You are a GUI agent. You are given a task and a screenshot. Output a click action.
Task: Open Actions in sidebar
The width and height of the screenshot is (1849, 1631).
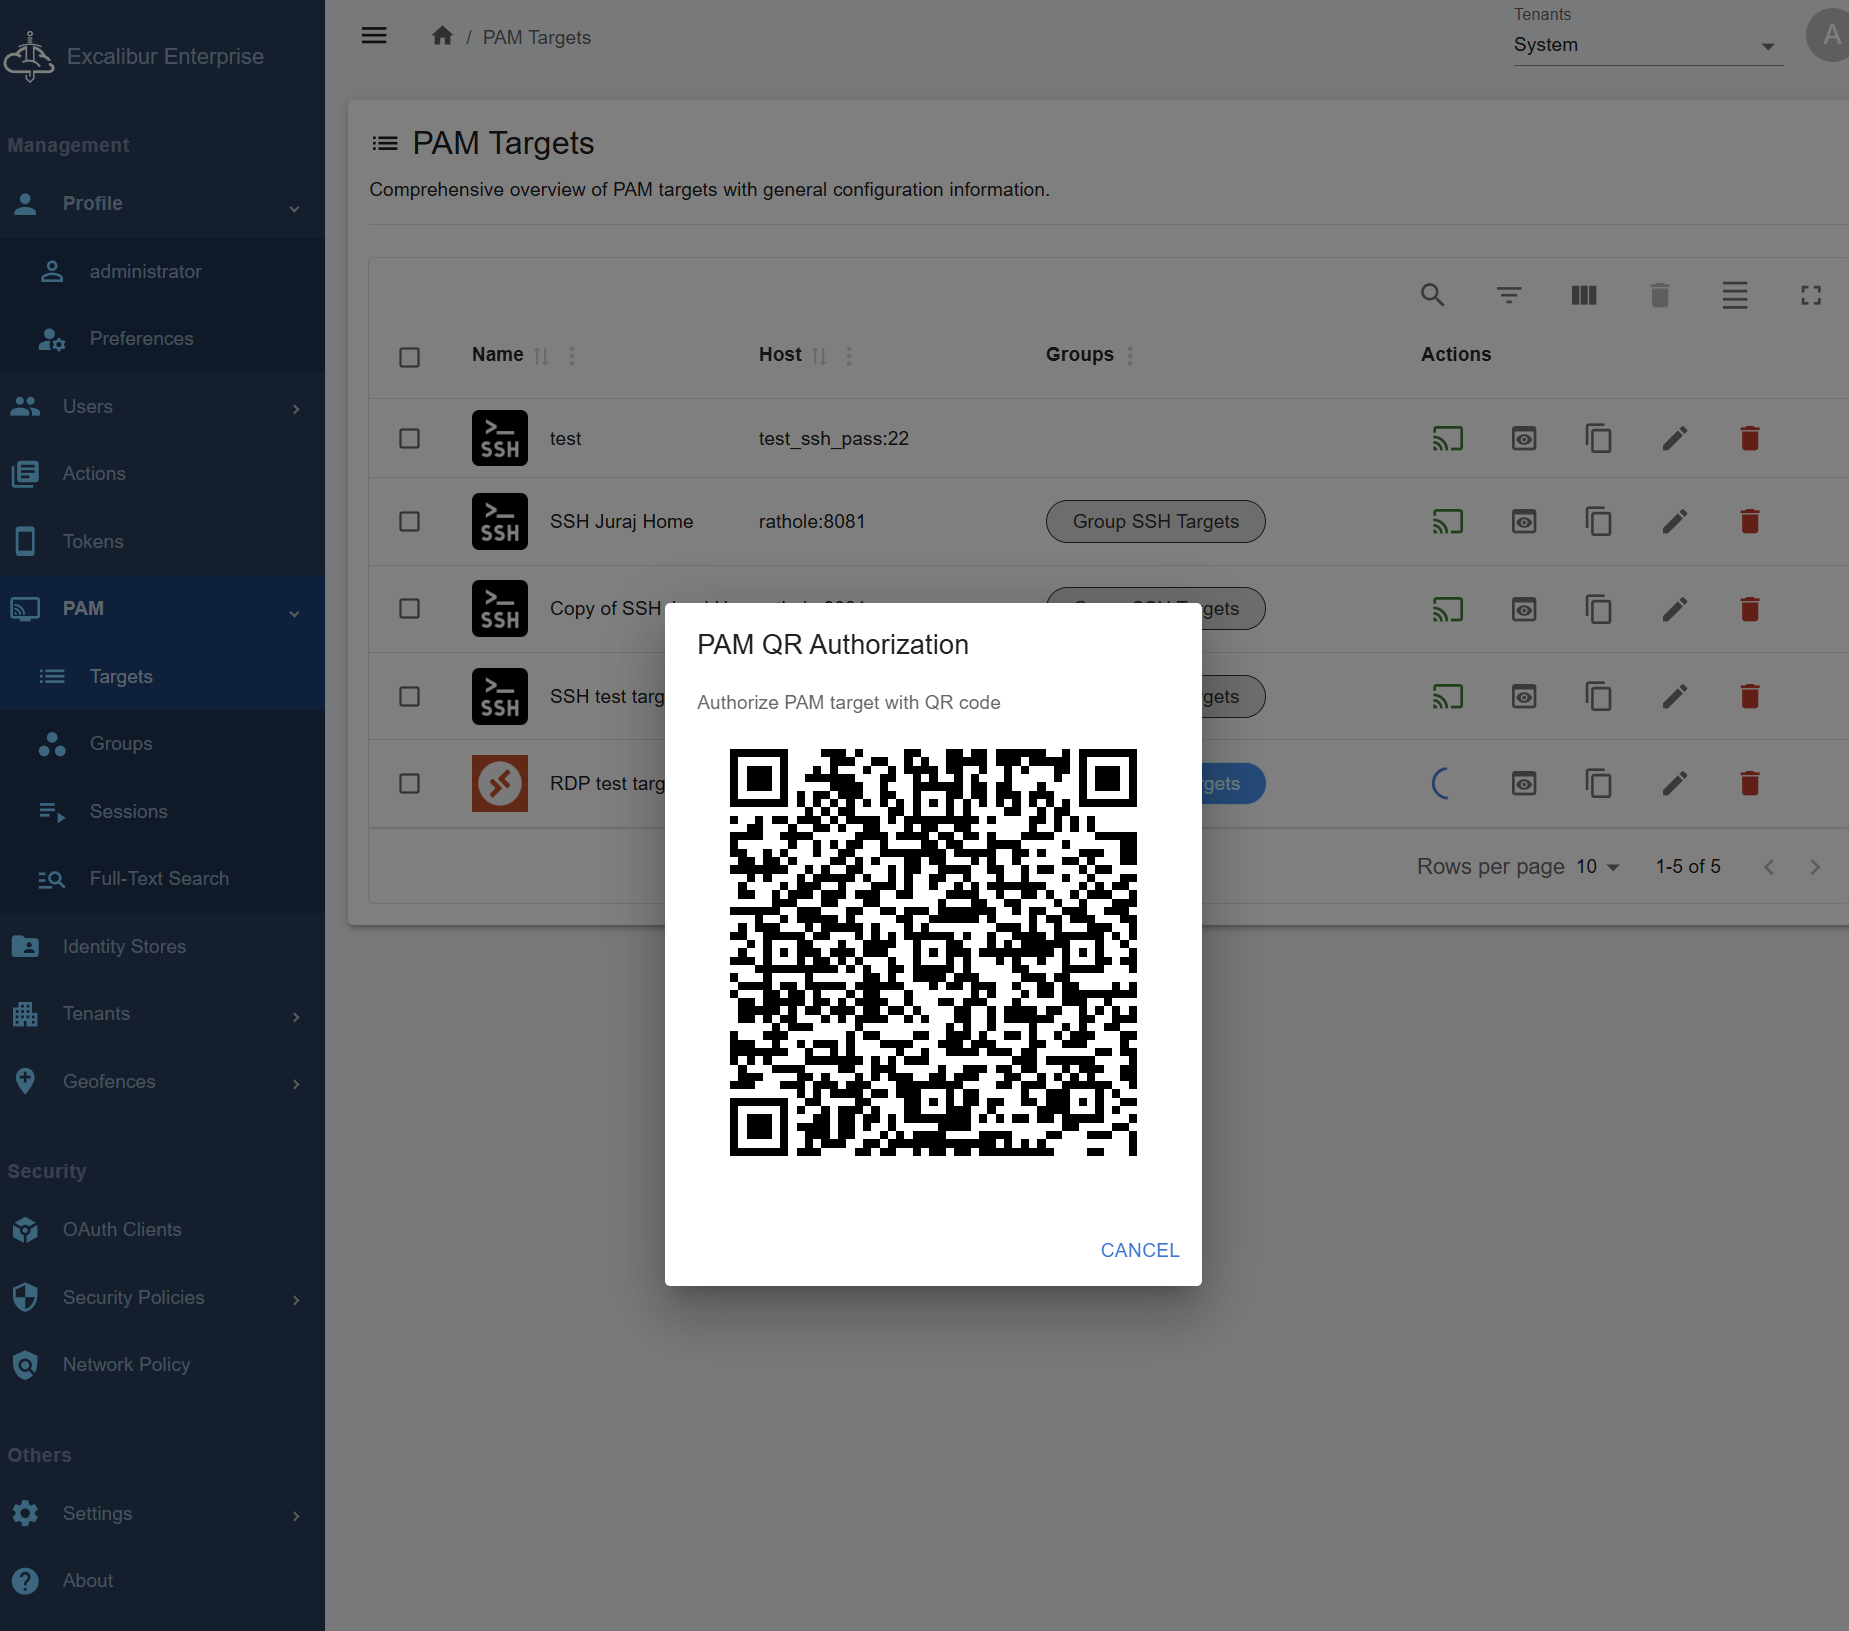pos(162,474)
